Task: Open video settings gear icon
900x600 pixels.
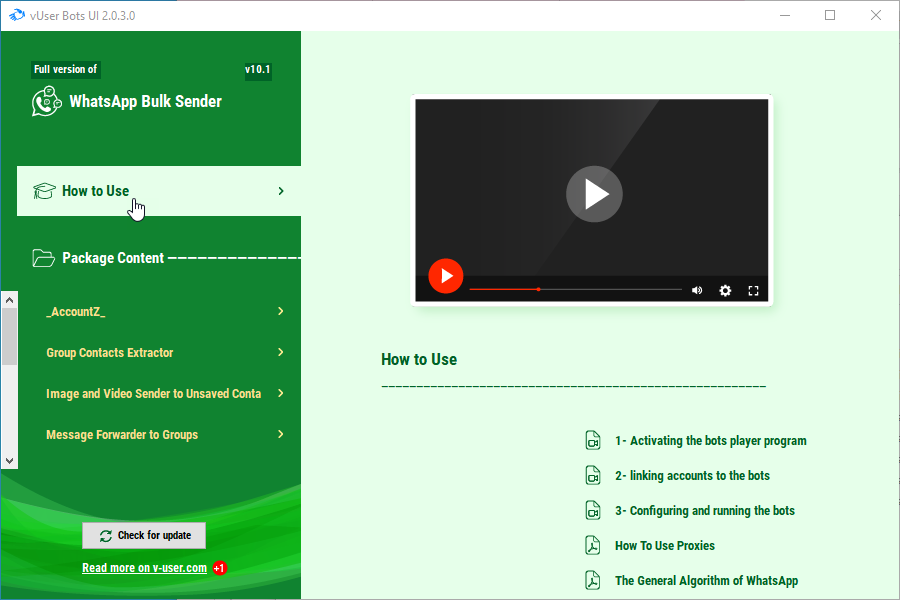Action: tap(725, 291)
